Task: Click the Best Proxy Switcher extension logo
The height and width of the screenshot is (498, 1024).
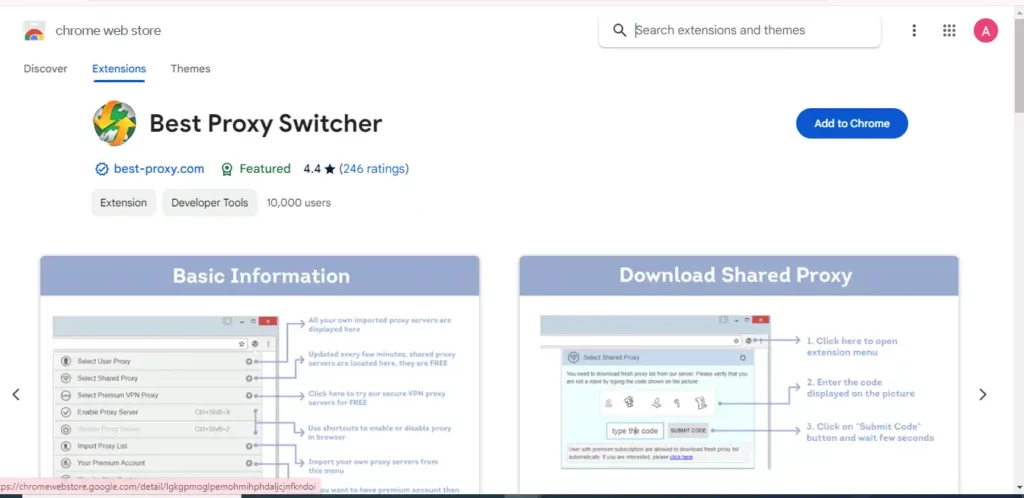Action: click(115, 123)
